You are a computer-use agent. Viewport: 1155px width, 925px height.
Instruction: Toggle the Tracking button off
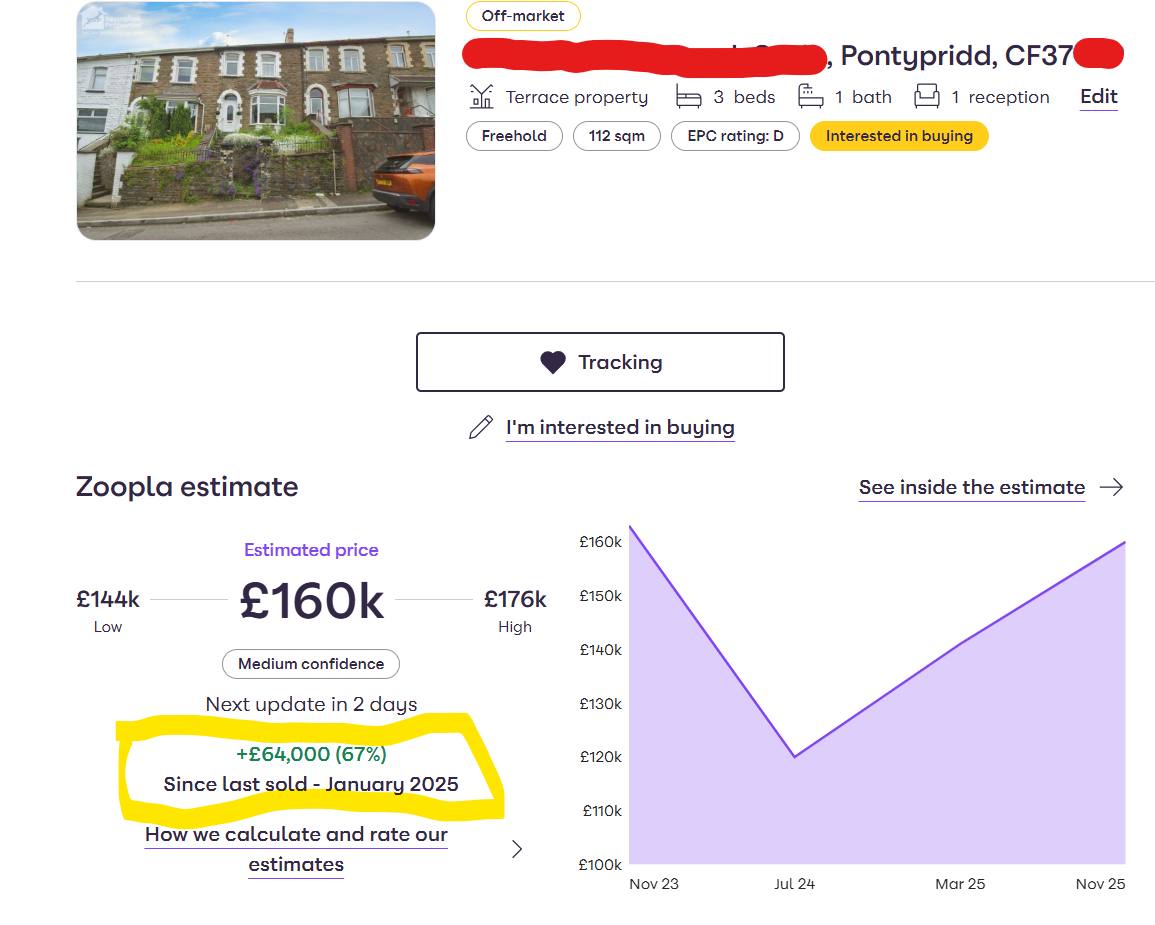600,362
